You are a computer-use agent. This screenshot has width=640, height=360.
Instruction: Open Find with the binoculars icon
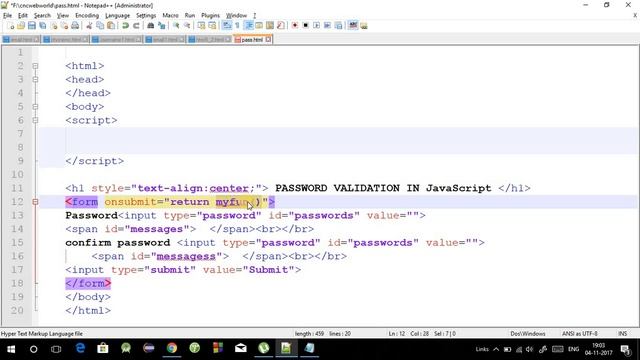pos(151,26)
